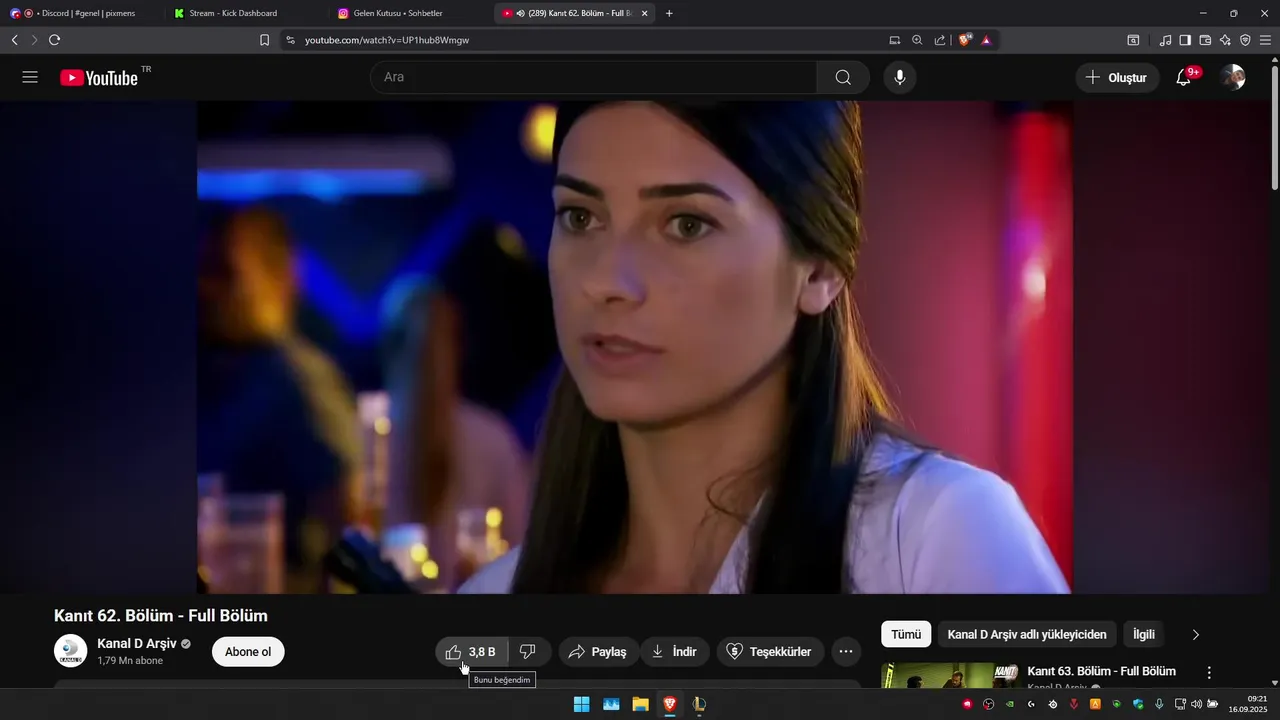
Task: Click the title Kanıt 62. Bölüm - Full Bölüm
Action: coord(161,616)
